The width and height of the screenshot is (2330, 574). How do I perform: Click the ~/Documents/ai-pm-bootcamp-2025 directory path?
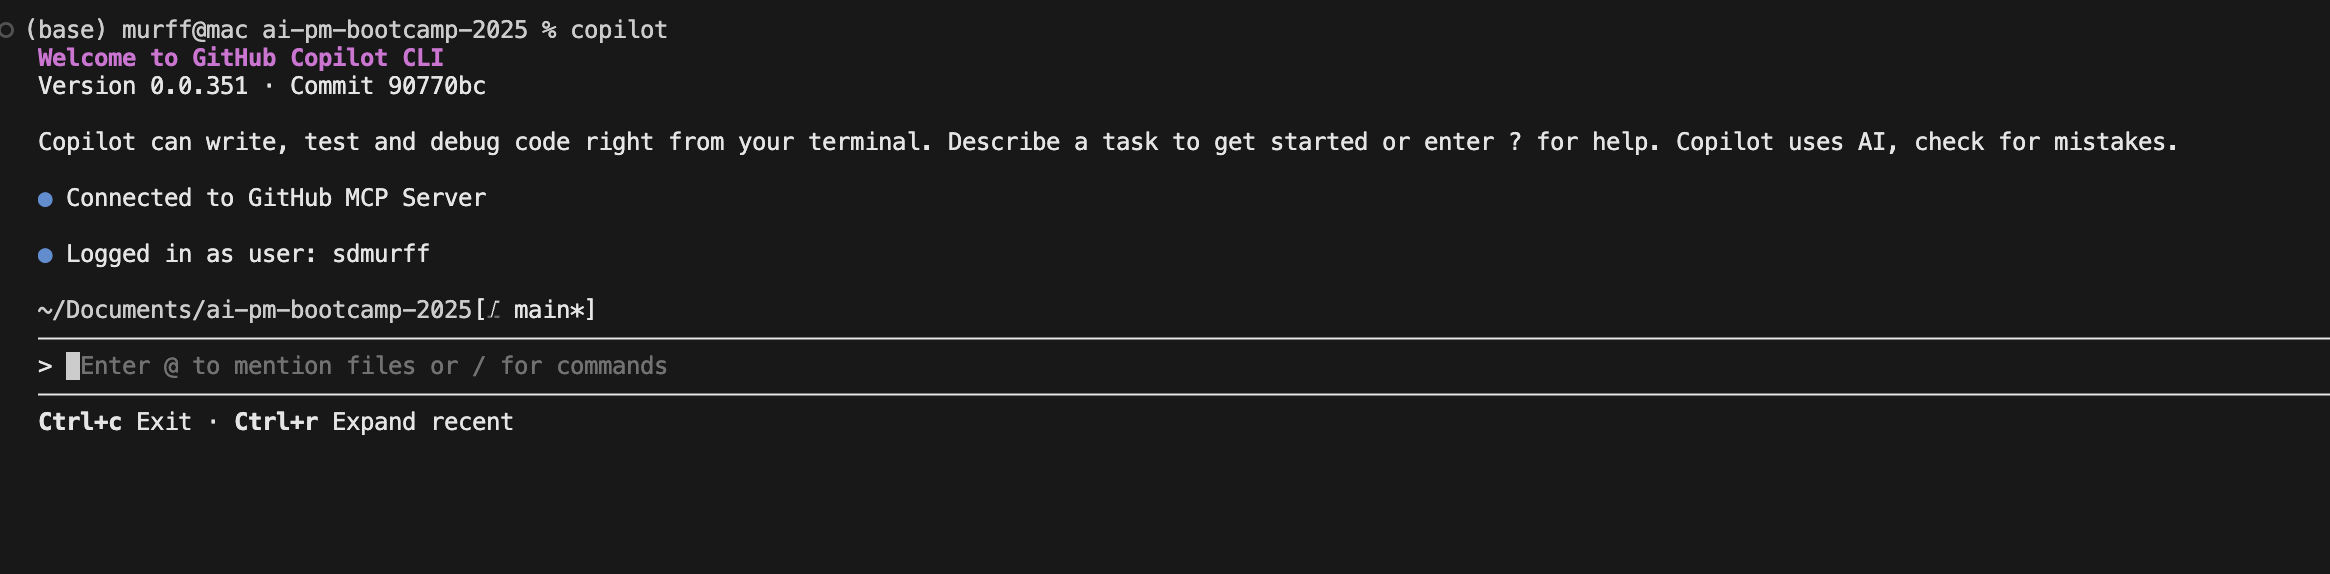(254, 310)
